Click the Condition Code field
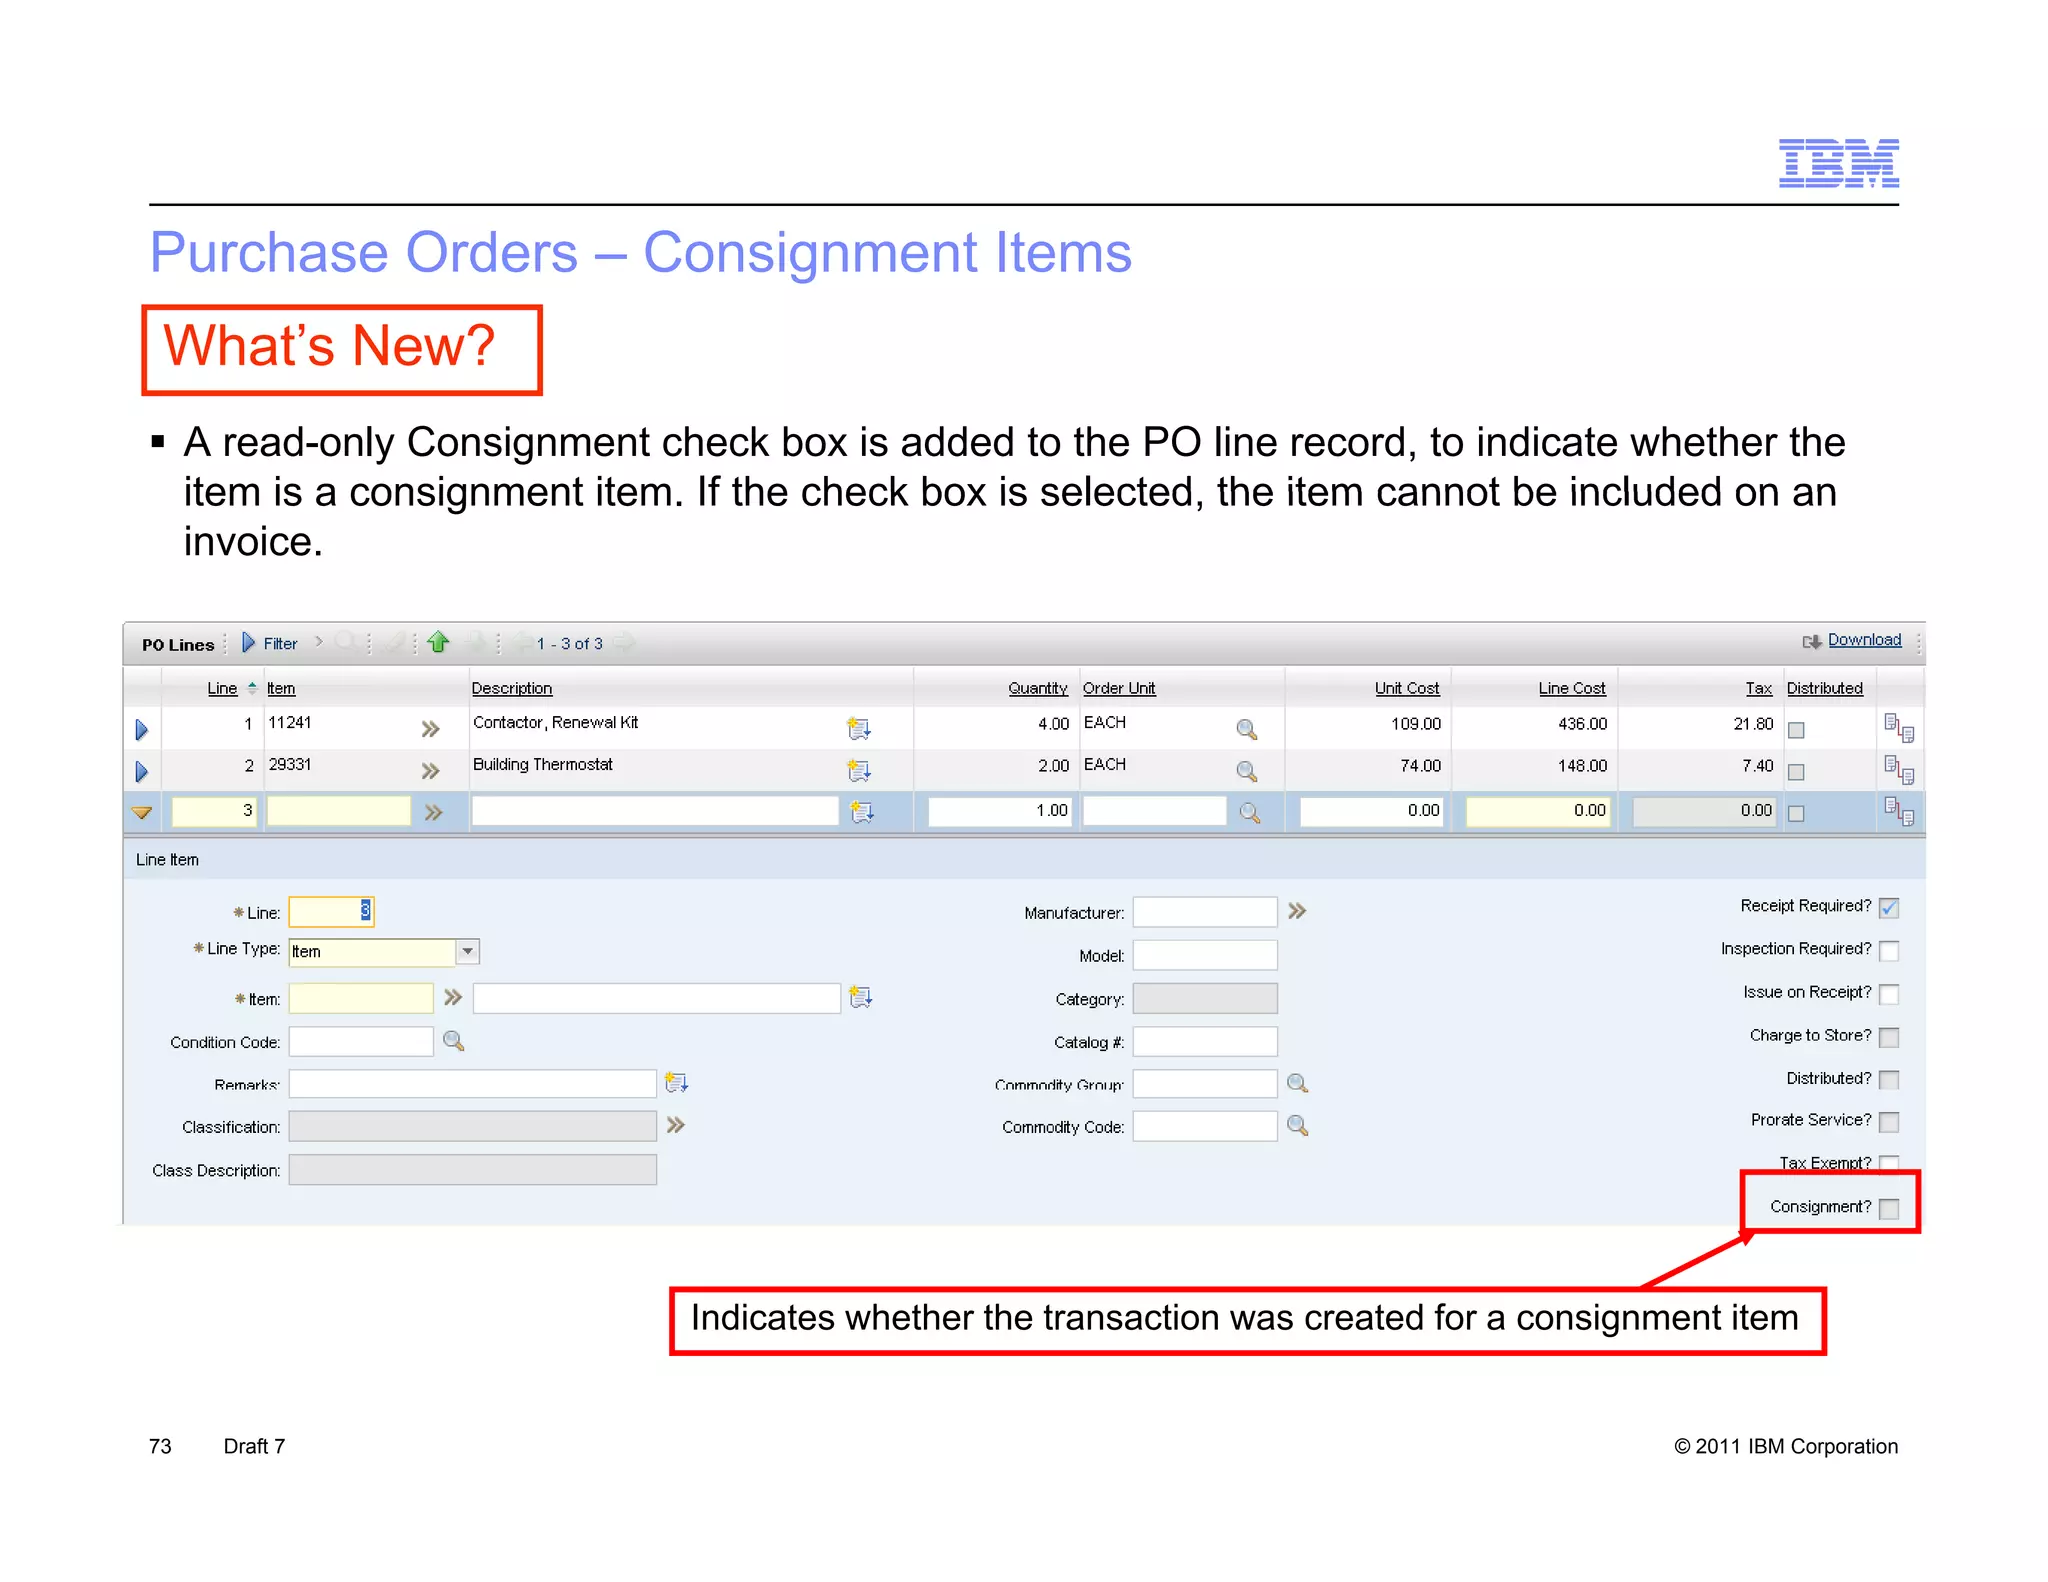The height and width of the screenshot is (1582, 2048). 361,1041
